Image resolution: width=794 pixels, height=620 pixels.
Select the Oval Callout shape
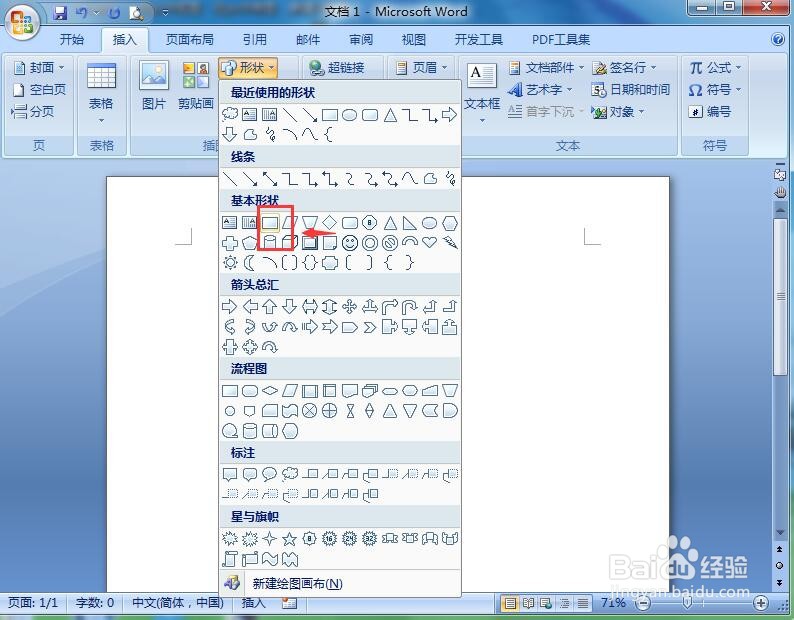269,474
